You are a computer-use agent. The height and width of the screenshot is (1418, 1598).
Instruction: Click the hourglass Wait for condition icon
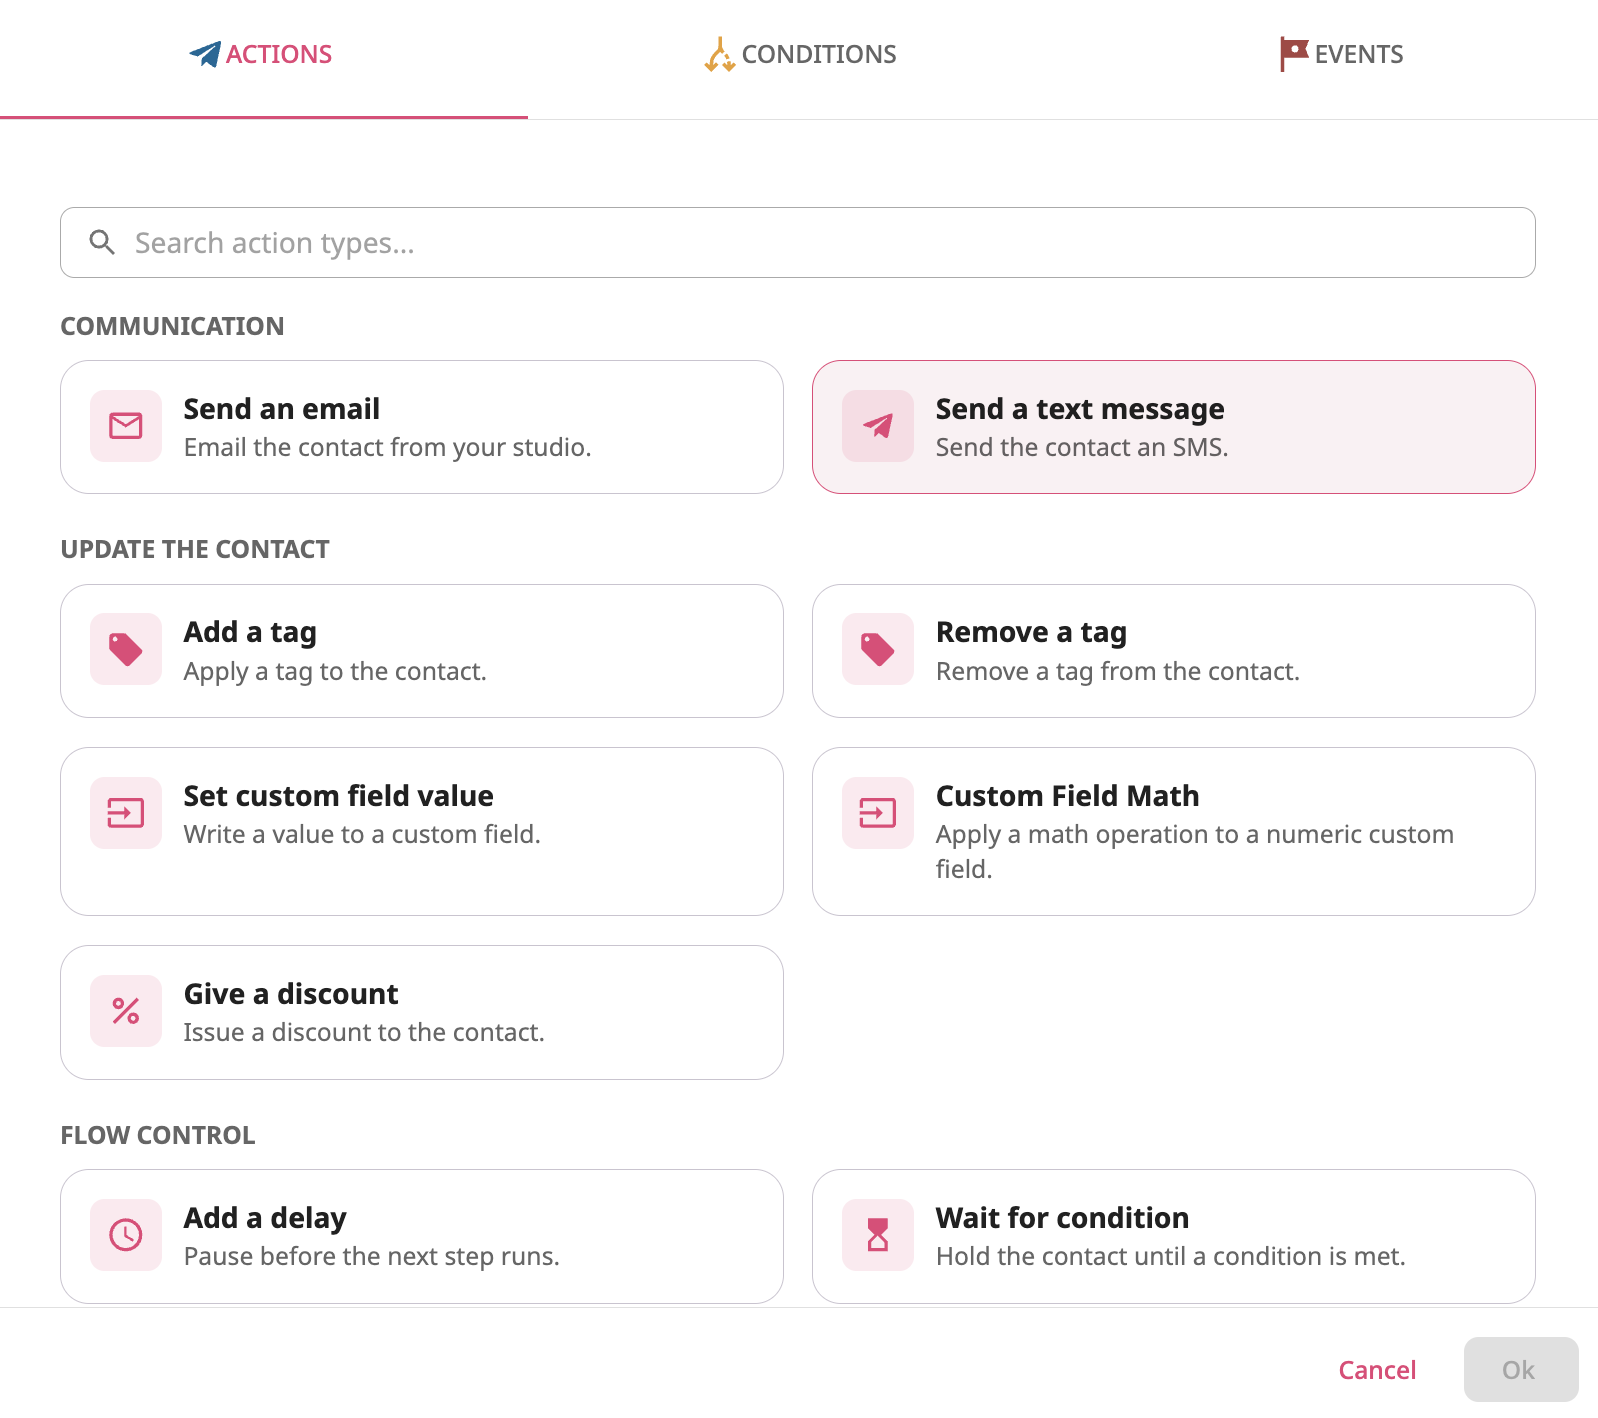click(878, 1235)
